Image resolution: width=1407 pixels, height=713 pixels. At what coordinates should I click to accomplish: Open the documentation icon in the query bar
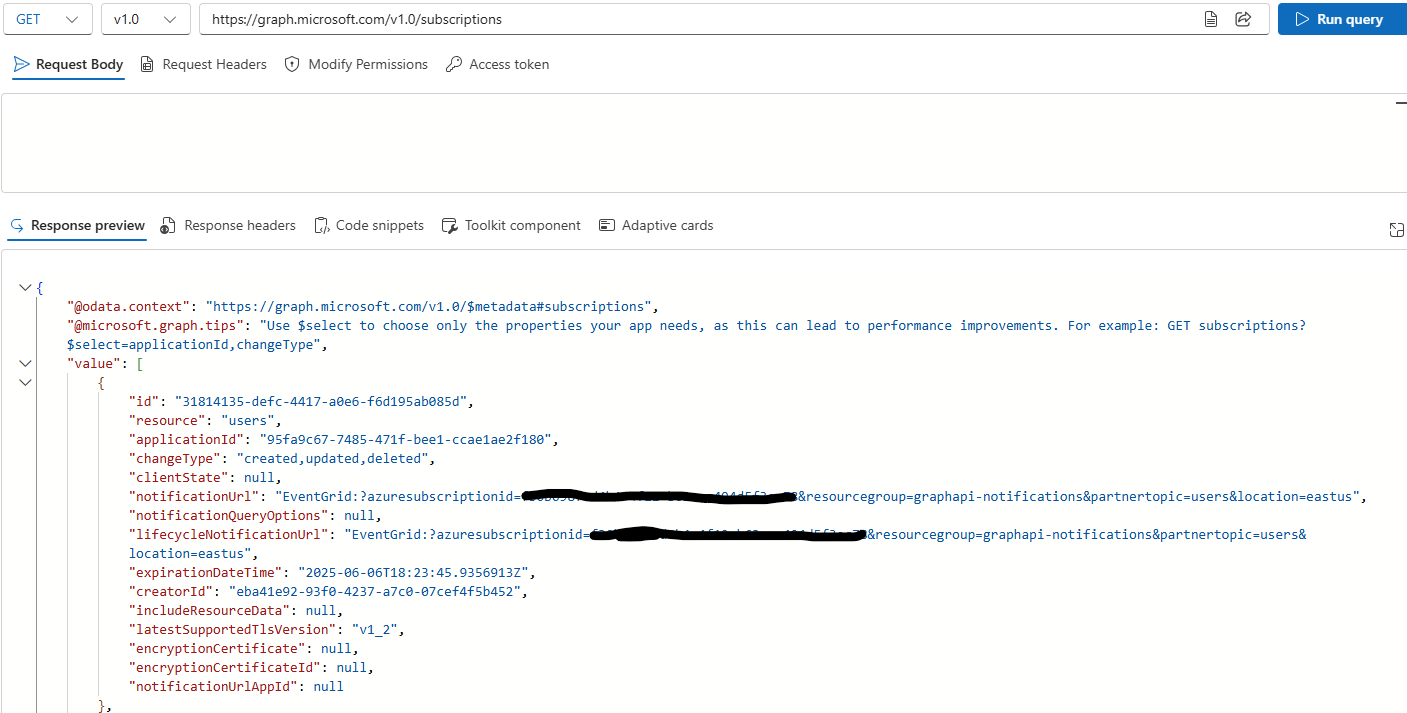(x=1211, y=19)
